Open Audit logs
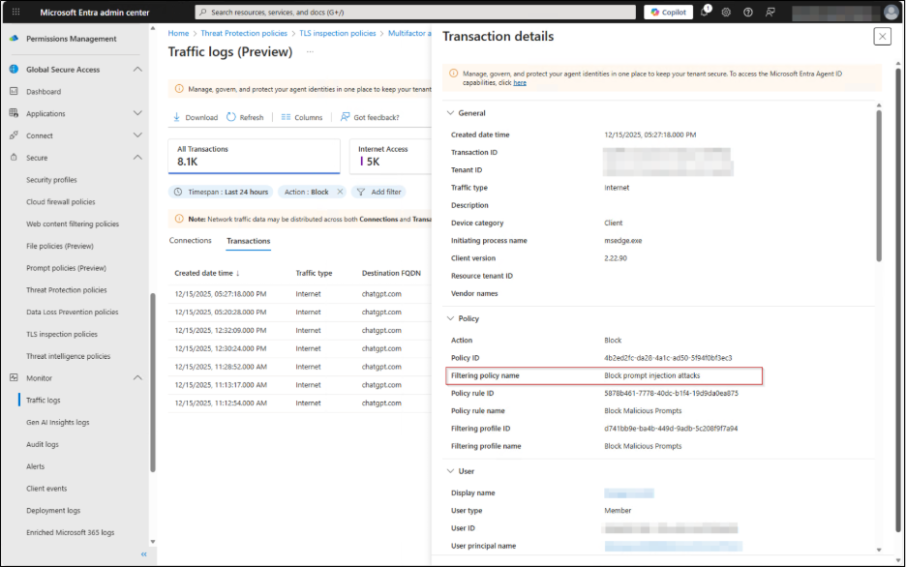Screen dimensions: 906x567 coord(42,444)
